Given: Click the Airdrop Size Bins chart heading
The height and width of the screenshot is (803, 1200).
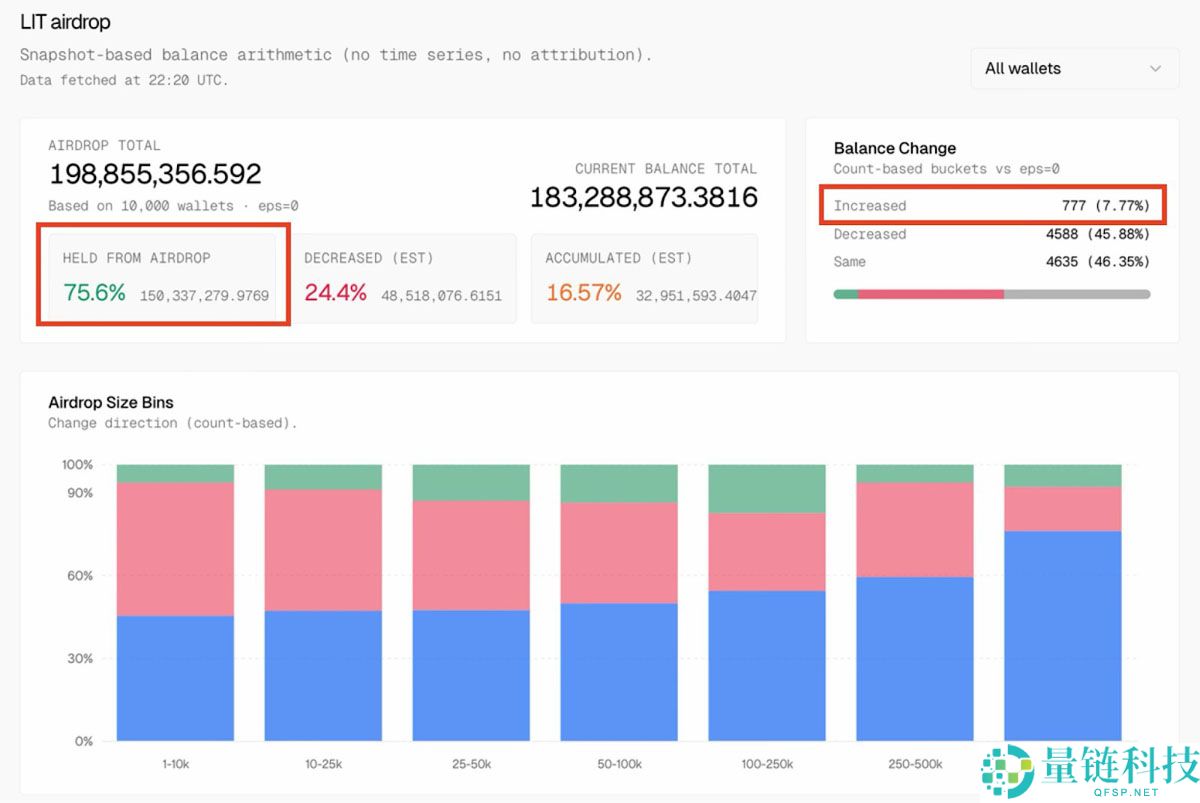Looking at the screenshot, I should (111, 402).
